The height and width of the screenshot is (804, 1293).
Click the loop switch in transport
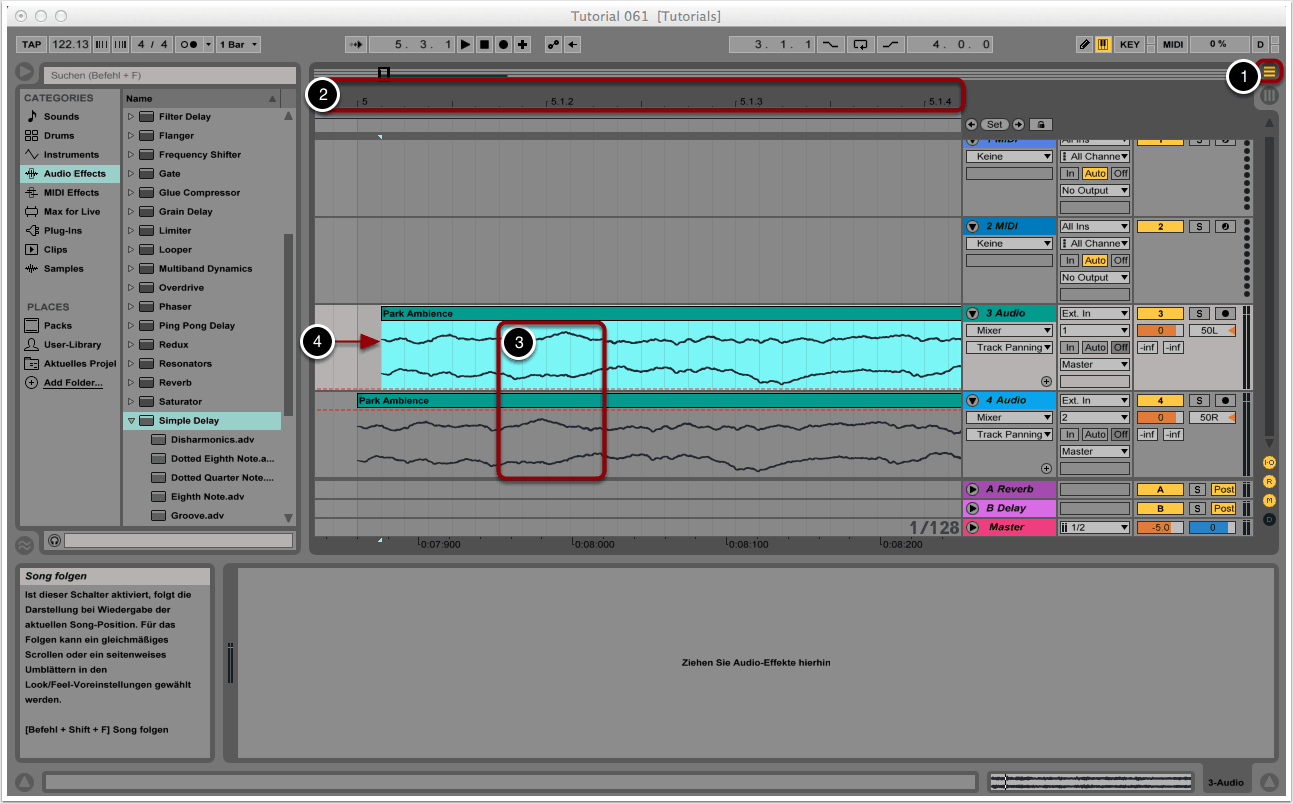tap(860, 45)
